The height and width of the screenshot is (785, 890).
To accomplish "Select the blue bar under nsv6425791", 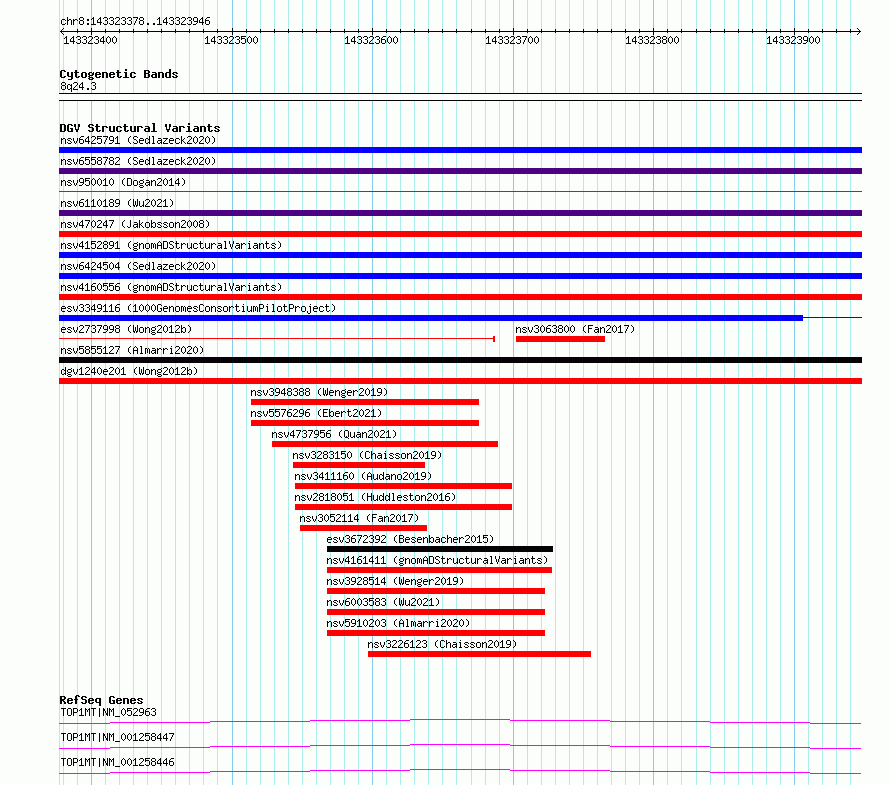I will point(460,150).
